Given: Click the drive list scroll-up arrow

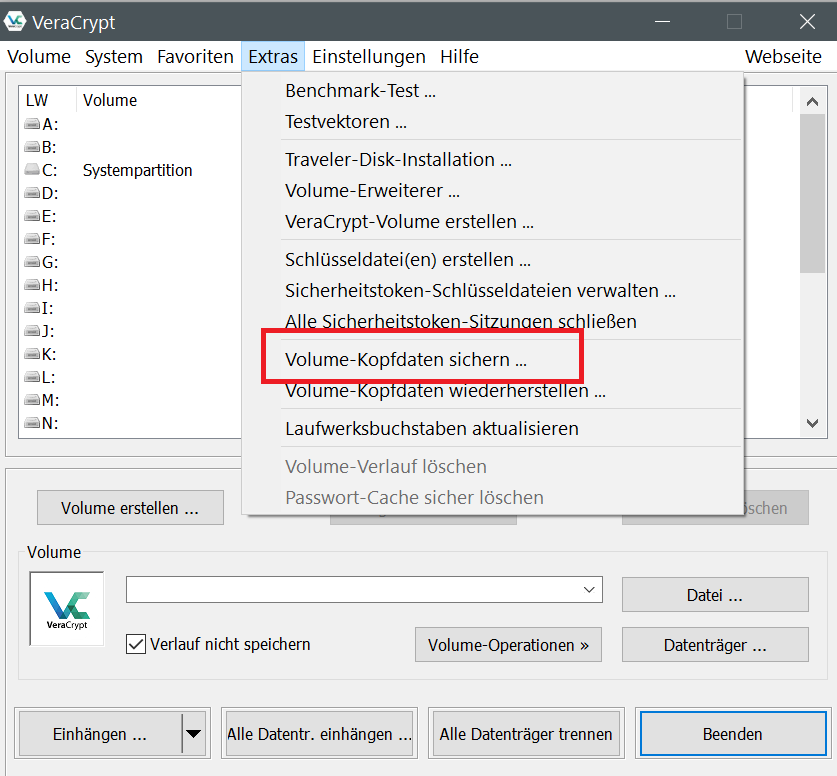Looking at the screenshot, I should [x=812, y=101].
